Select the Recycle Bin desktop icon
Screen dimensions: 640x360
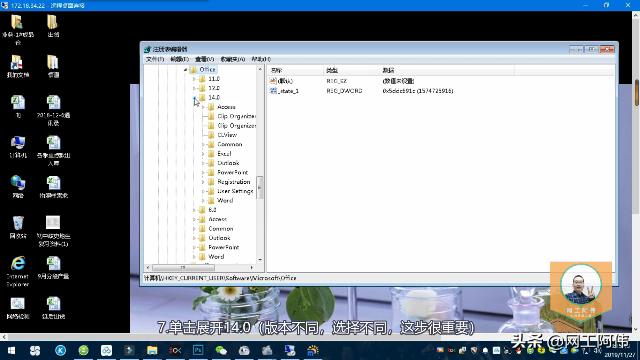(x=18, y=227)
